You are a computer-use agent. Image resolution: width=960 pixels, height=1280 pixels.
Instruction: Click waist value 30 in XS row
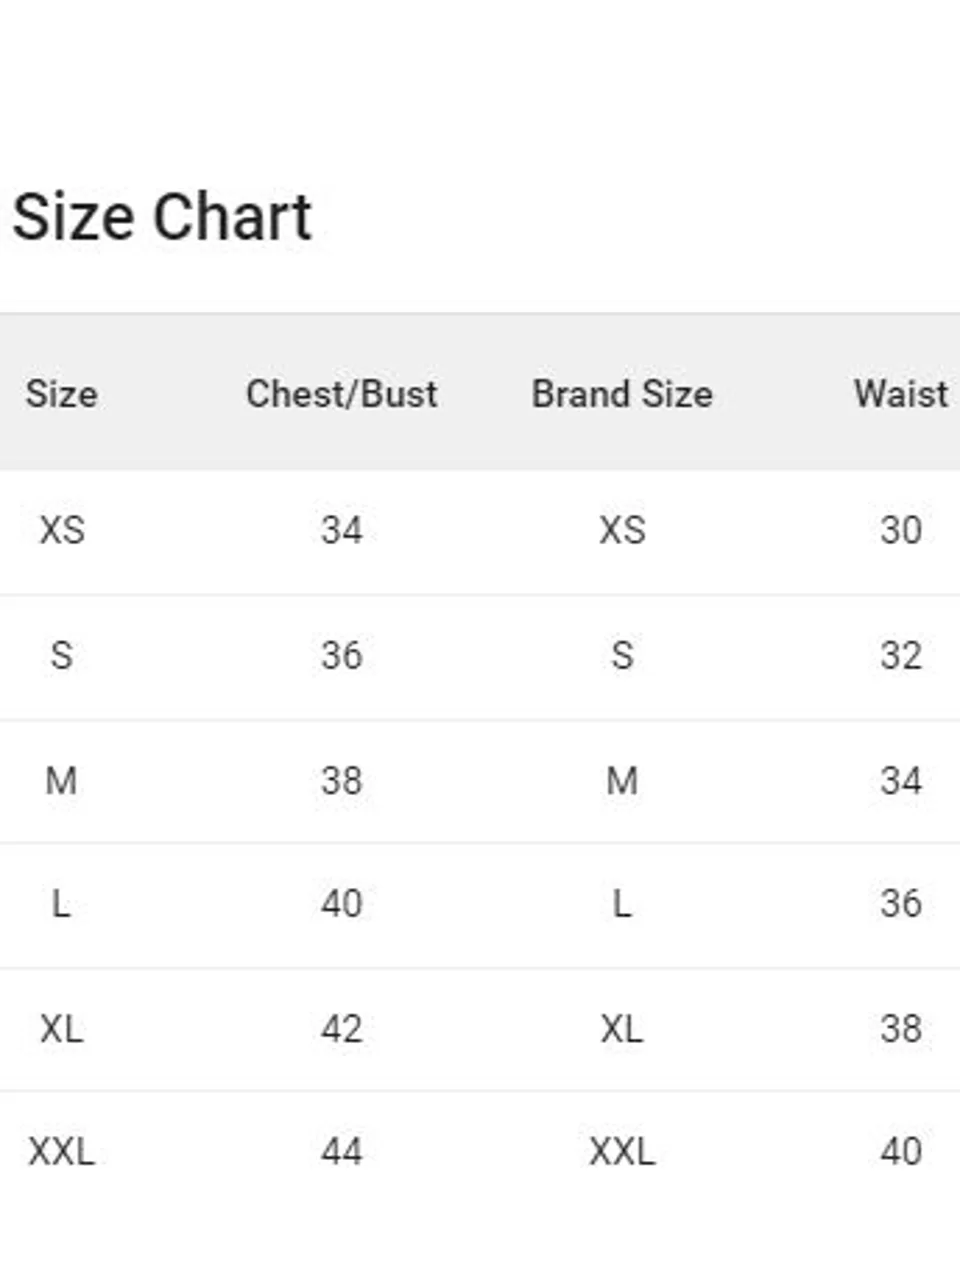901,530
